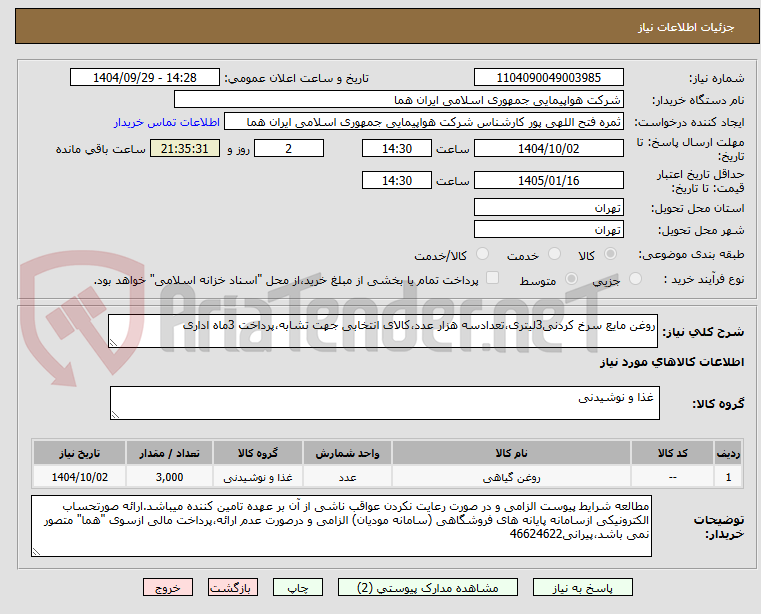The width and height of the screenshot is (761, 614).
Task: Click the بازگشت back button
Action: 232,587
